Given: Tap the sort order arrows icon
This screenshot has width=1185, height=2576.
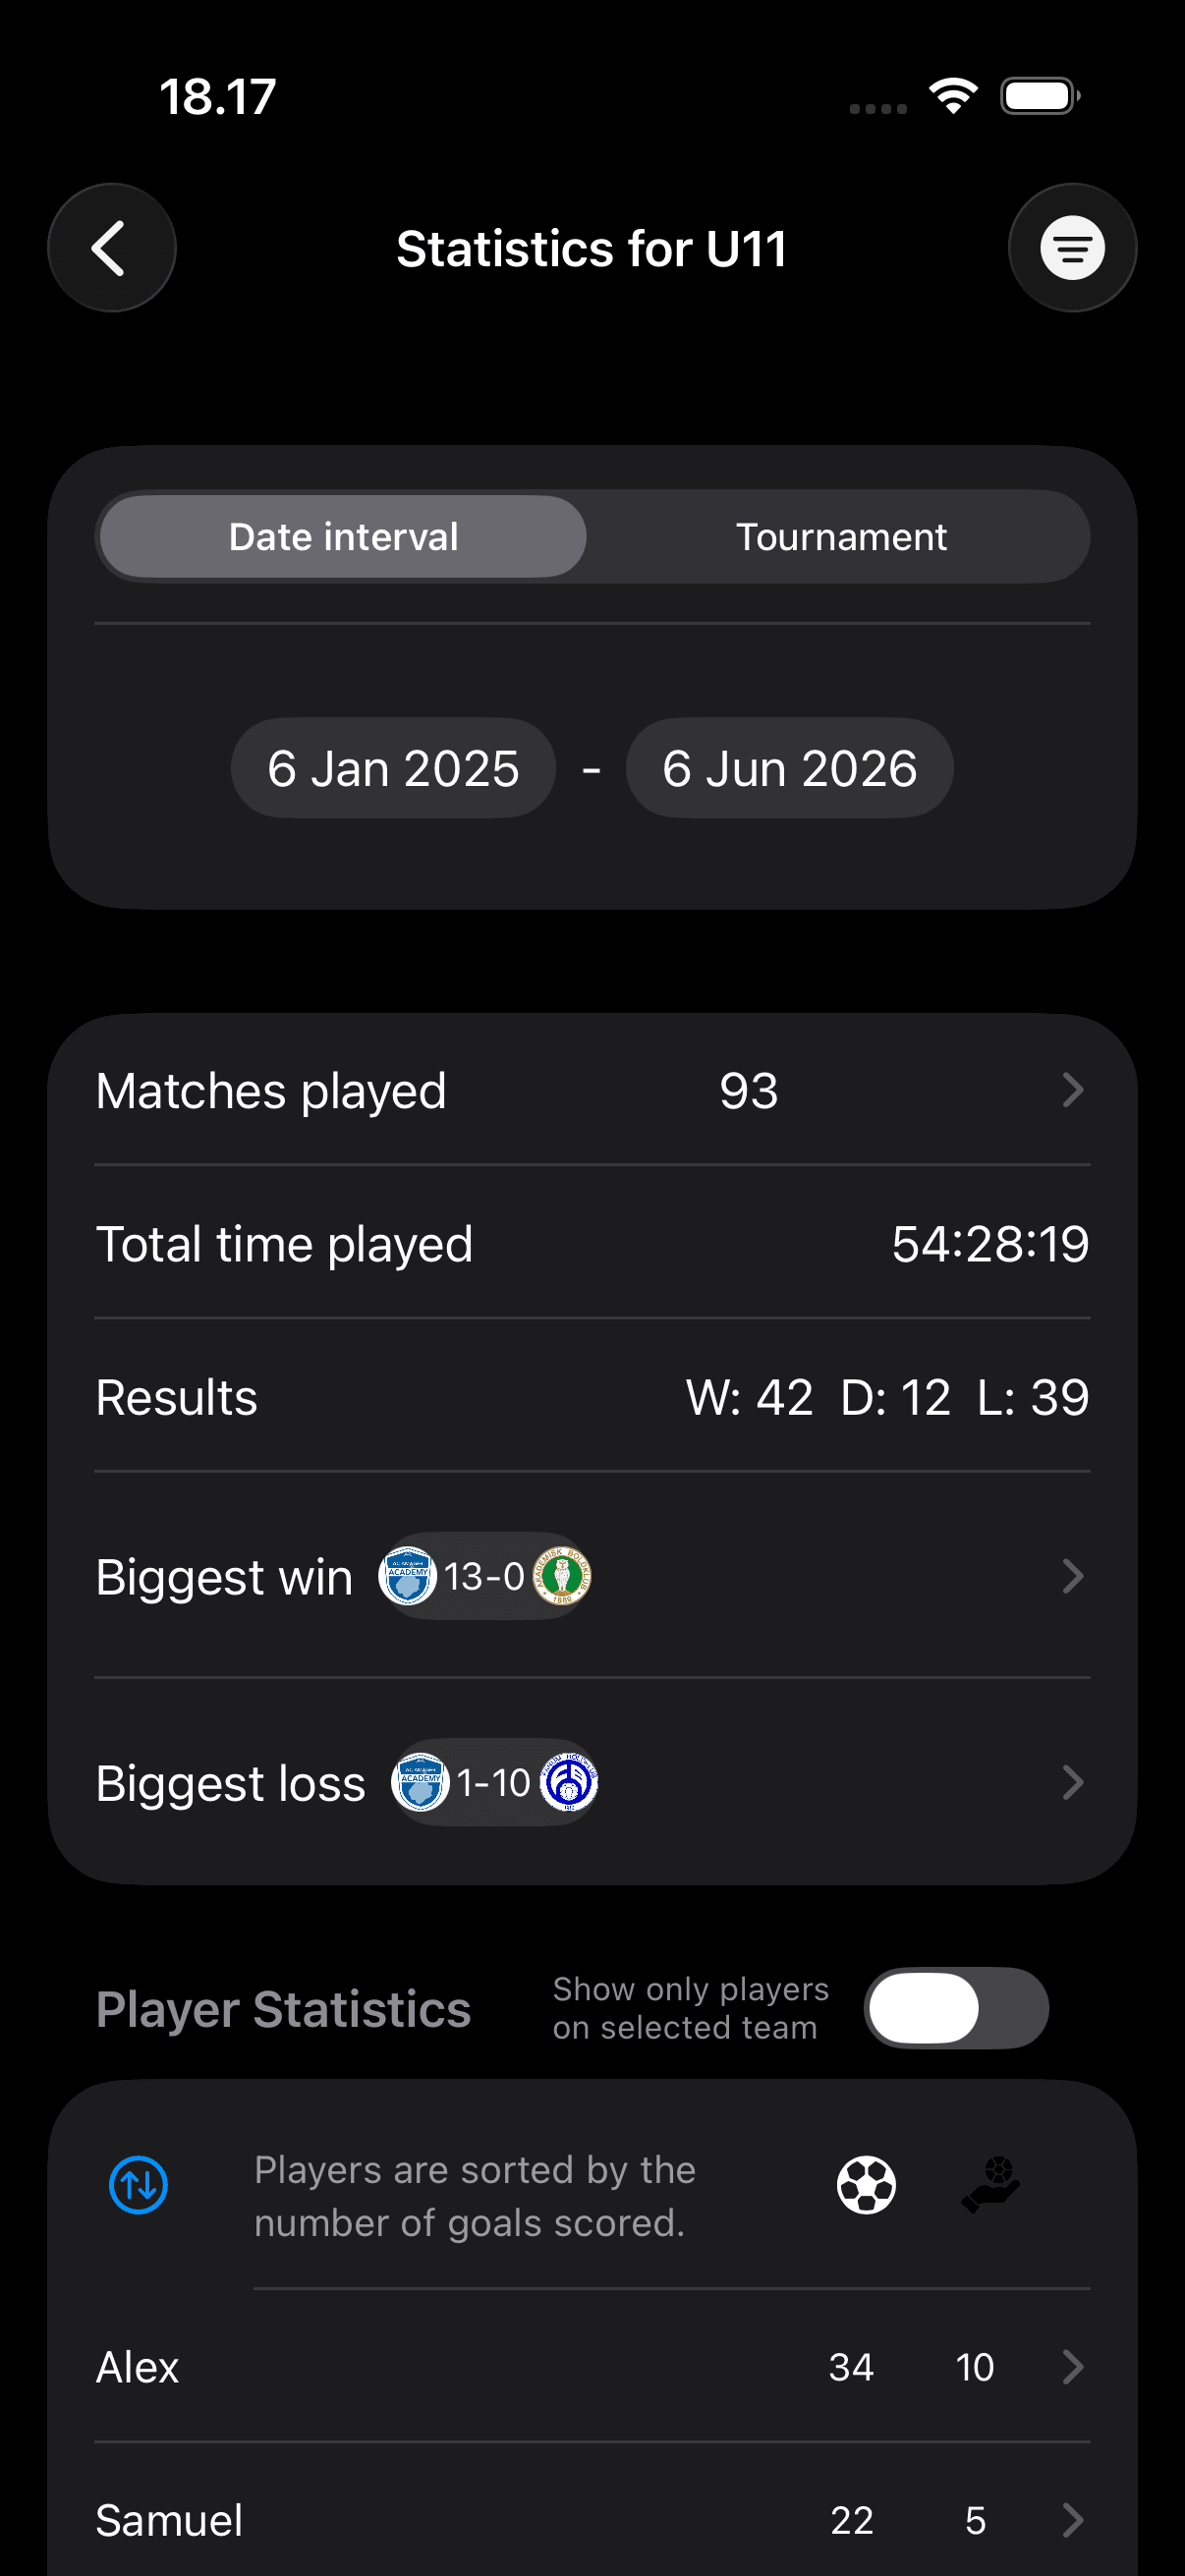Looking at the screenshot, I should 138,2184.
